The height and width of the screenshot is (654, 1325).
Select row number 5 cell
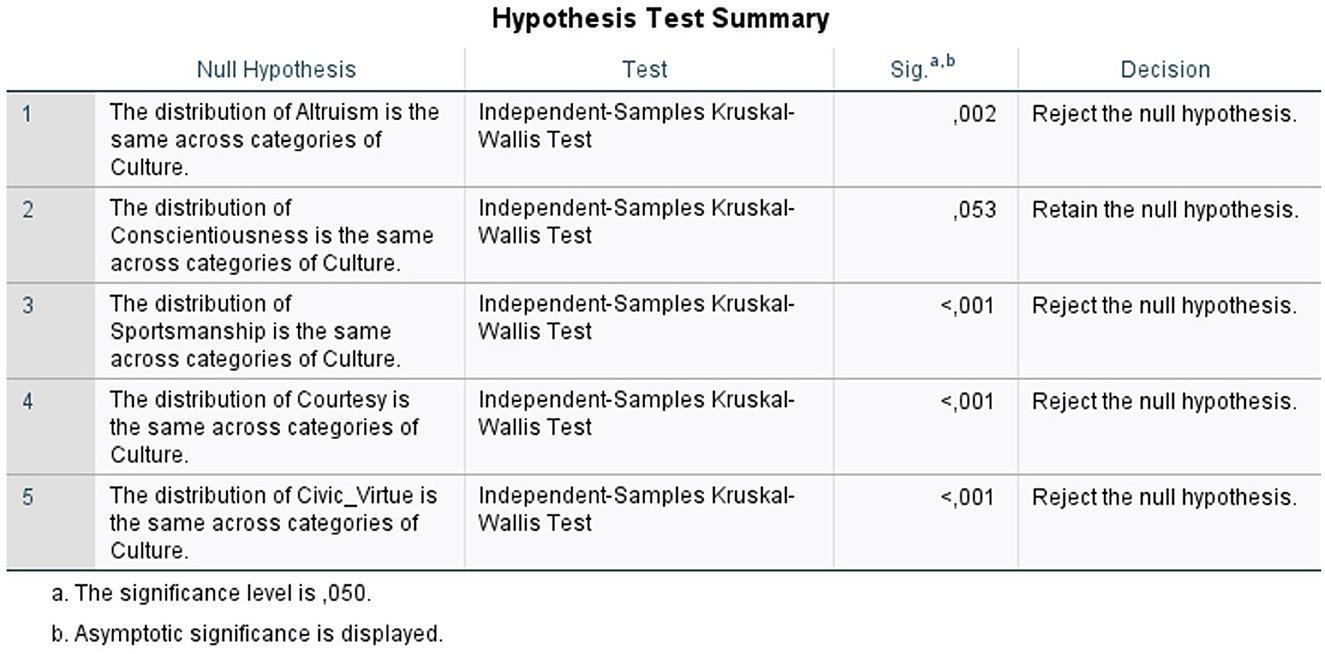click(51, 522)
